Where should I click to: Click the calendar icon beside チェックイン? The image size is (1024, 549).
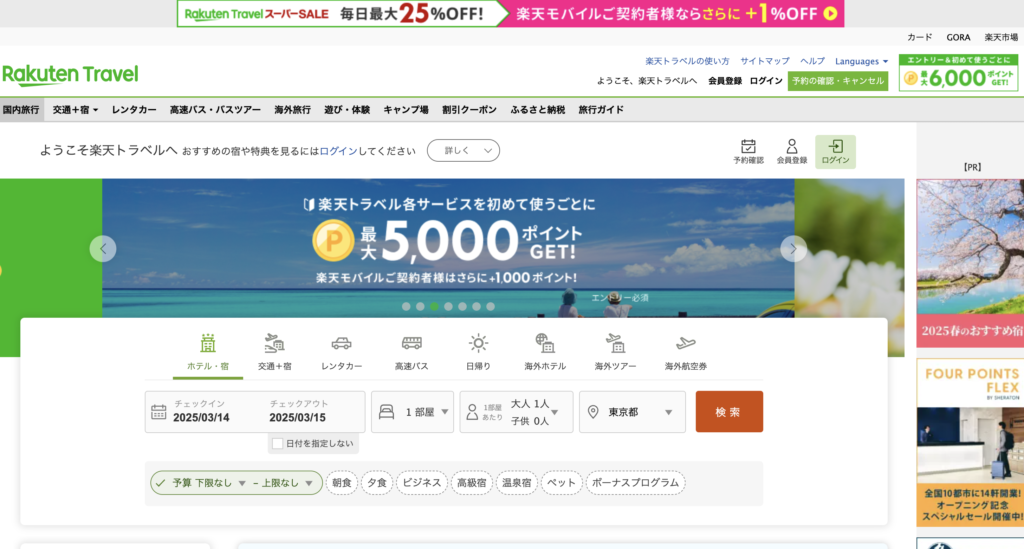[159, 412]
